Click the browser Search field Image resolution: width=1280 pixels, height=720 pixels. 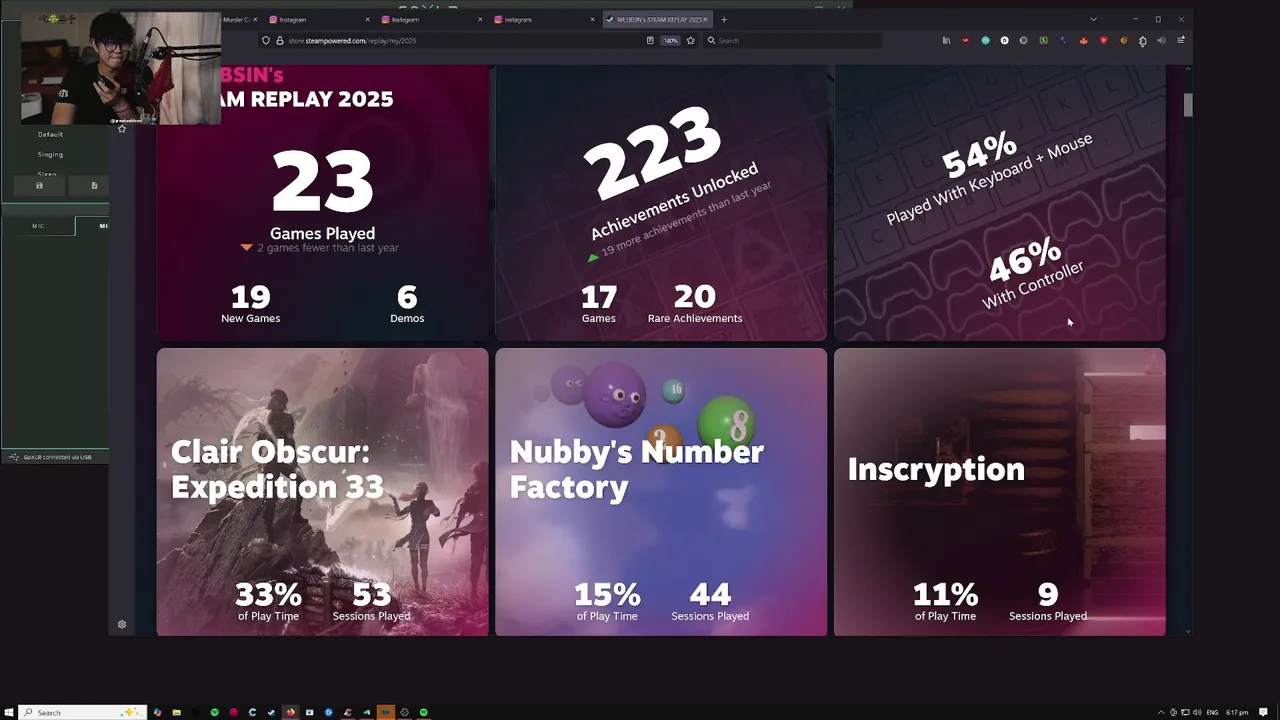[x=792, y=41]
